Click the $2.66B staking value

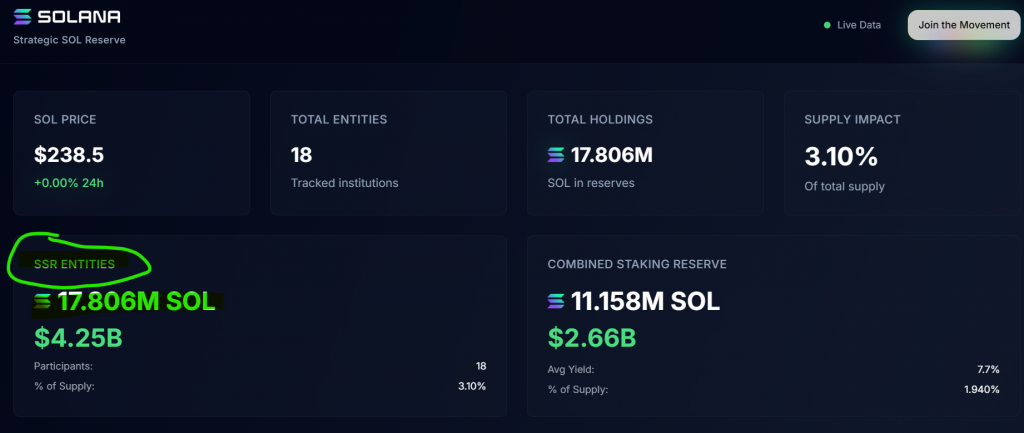[x=591, y=338]
